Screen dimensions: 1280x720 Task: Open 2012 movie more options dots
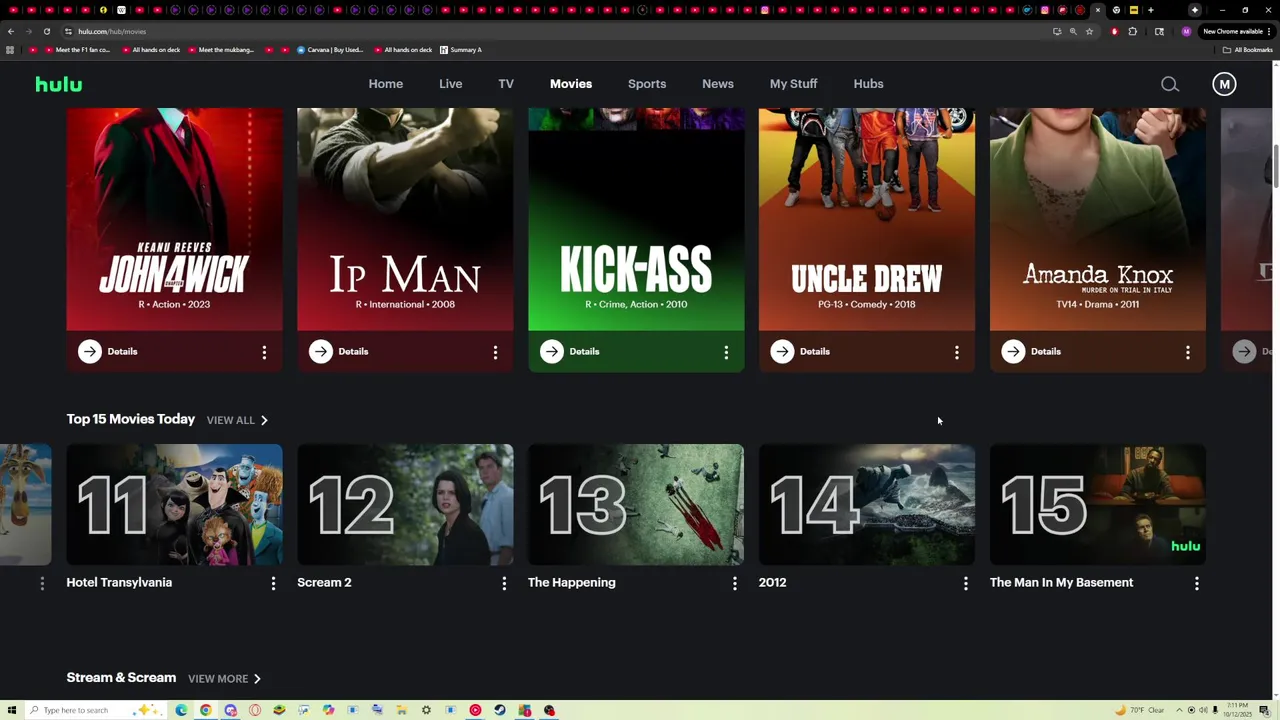pyautogui.click(x=966, y=583)
